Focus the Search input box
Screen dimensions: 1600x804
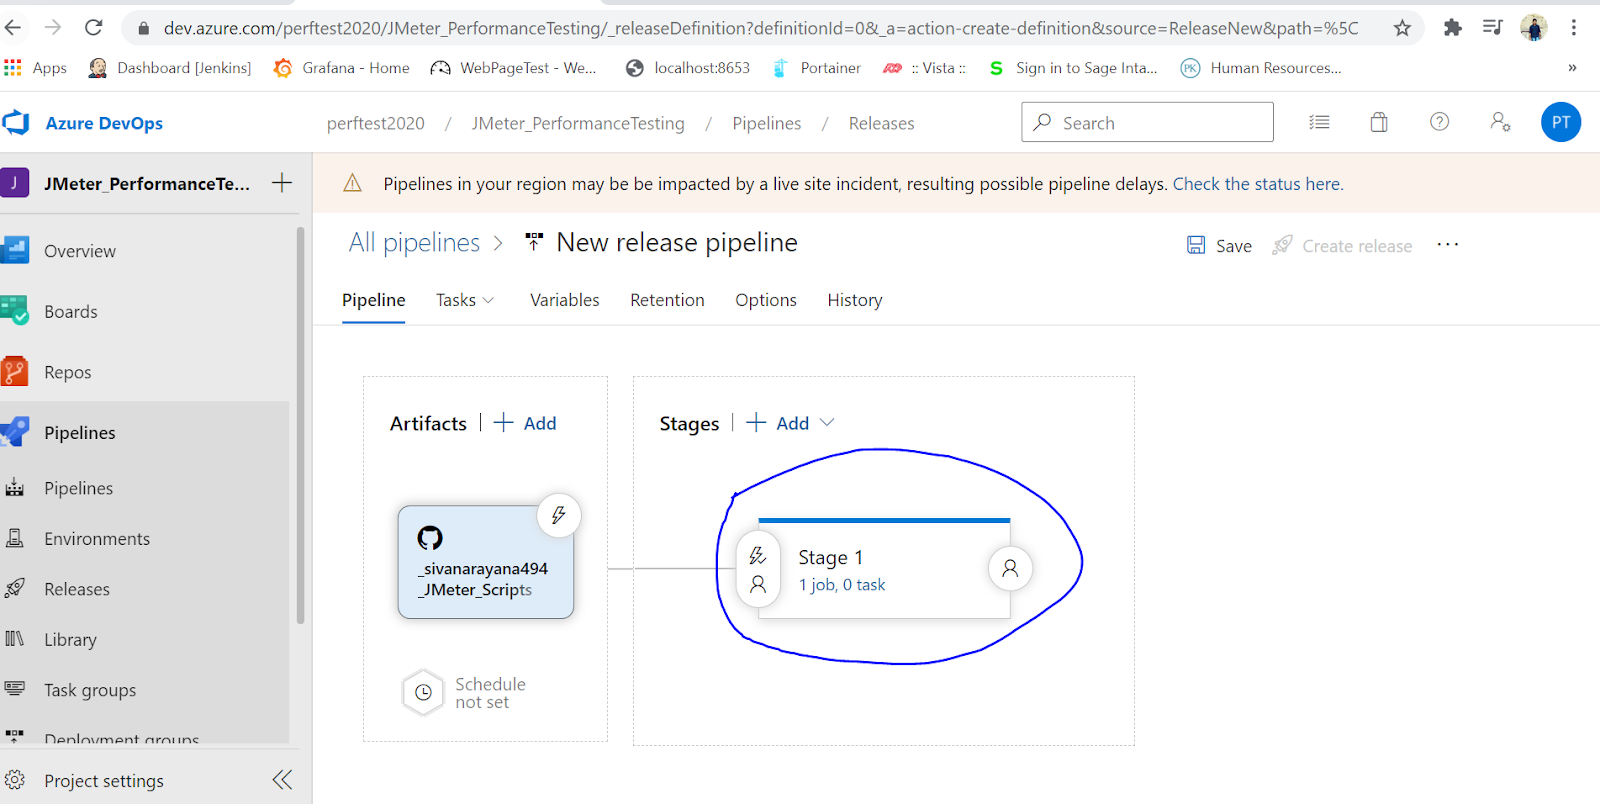coord(1147,122)
